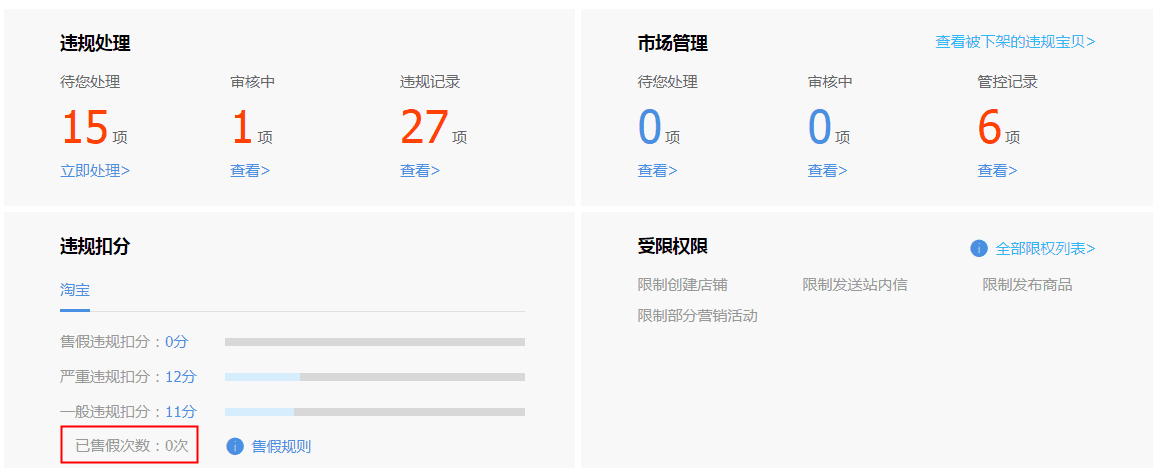
Task: Click the 管控记录 label
Action: 1007,82
